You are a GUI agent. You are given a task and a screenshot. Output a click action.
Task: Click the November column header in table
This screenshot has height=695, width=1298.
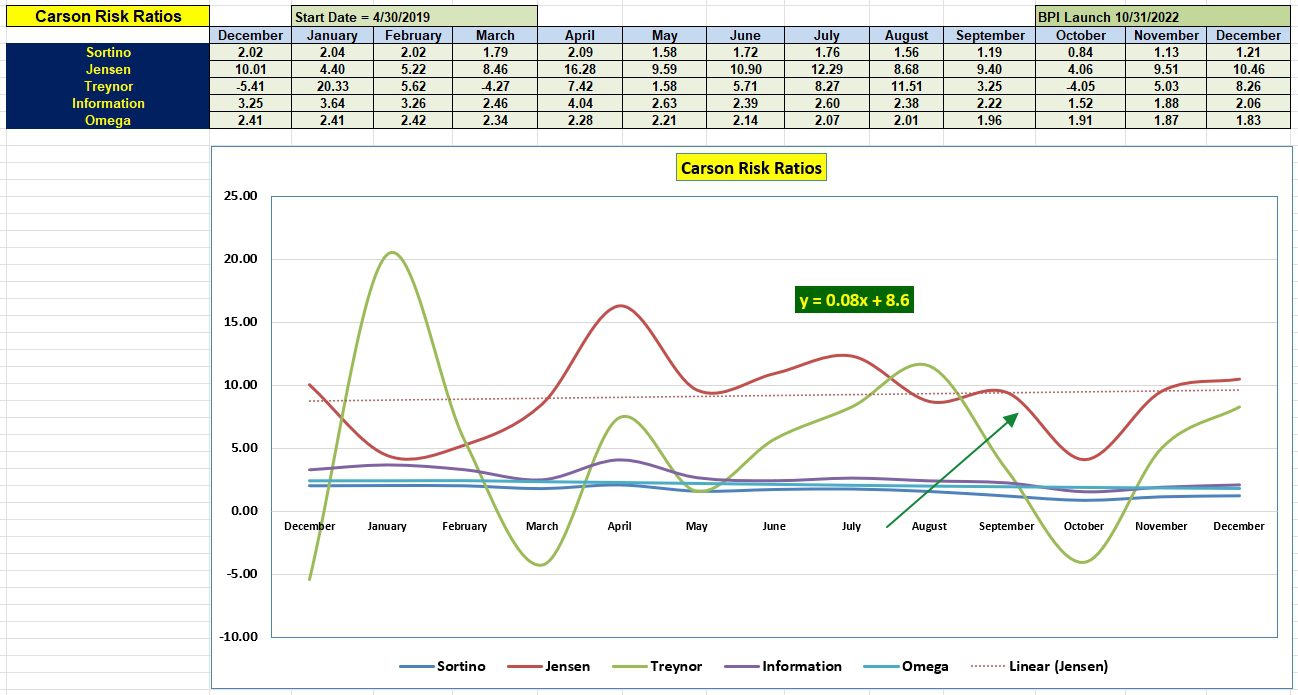1166,35
